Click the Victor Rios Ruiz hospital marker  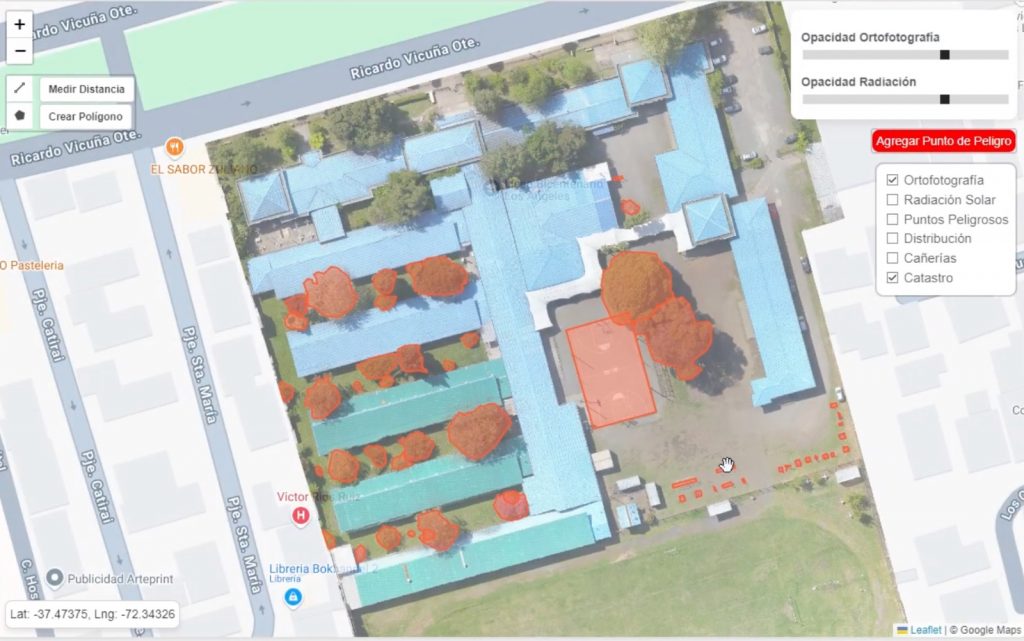298,515
